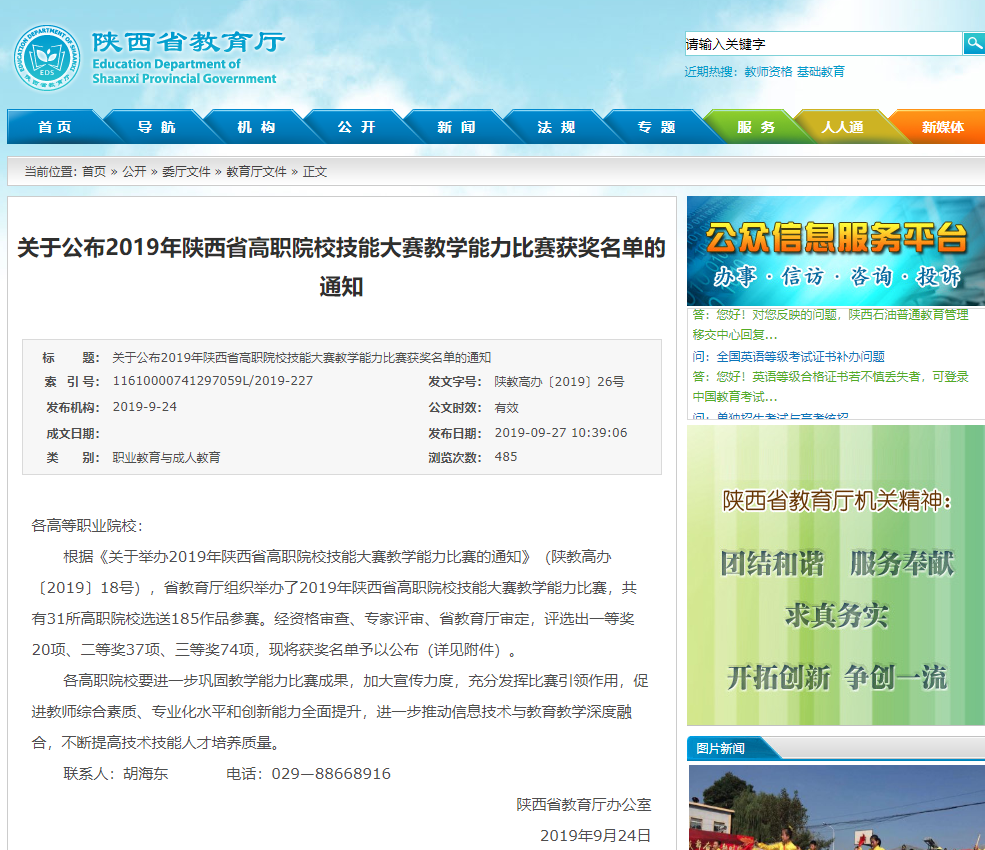
Task: Click the search magnifier icon button
Action: point(973,43)
